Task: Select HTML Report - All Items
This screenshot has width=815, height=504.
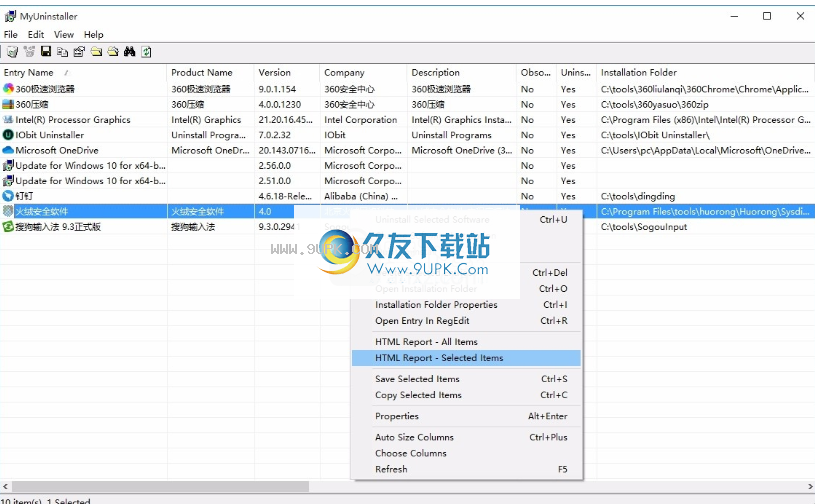Action: (x=466, y=342)
